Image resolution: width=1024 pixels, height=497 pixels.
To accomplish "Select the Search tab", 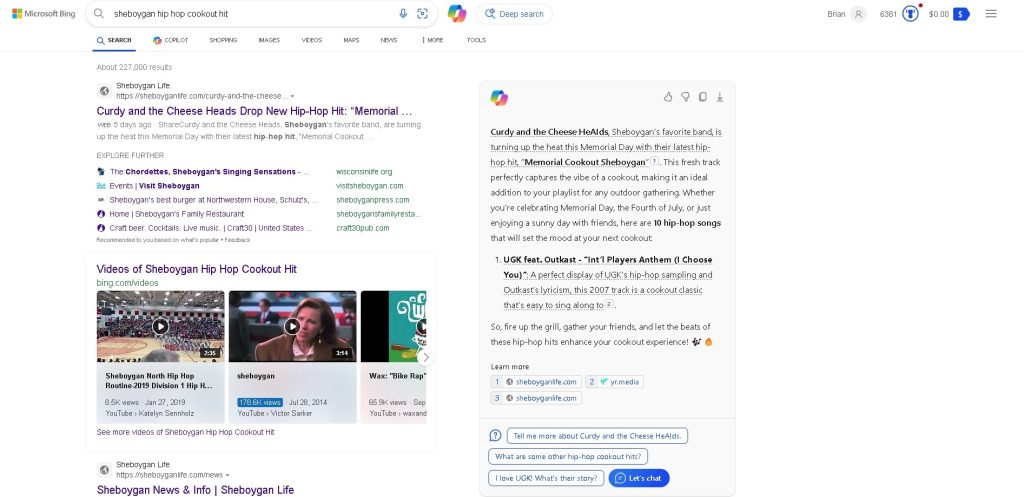I will tap(114, 40).
